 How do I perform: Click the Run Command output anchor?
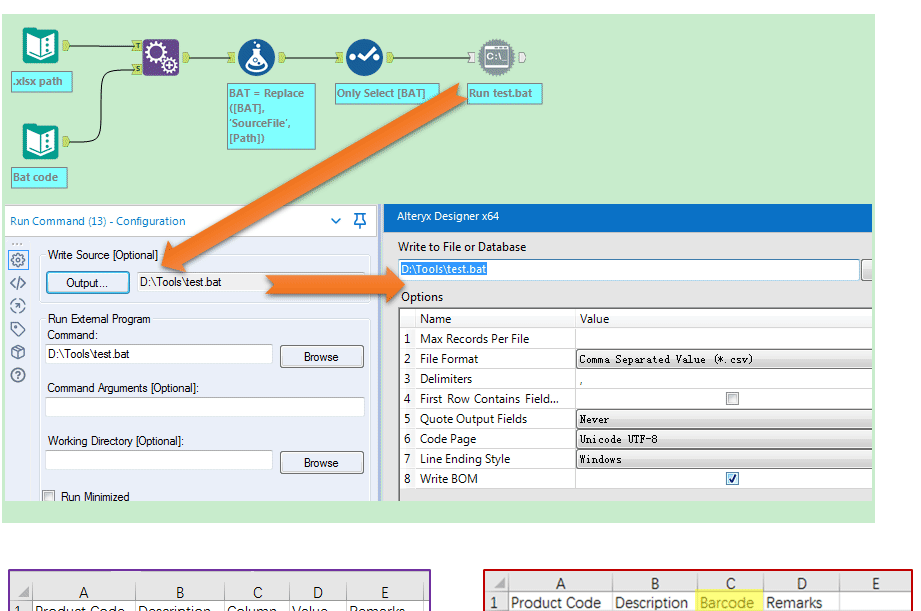click(x=522, y=58)
